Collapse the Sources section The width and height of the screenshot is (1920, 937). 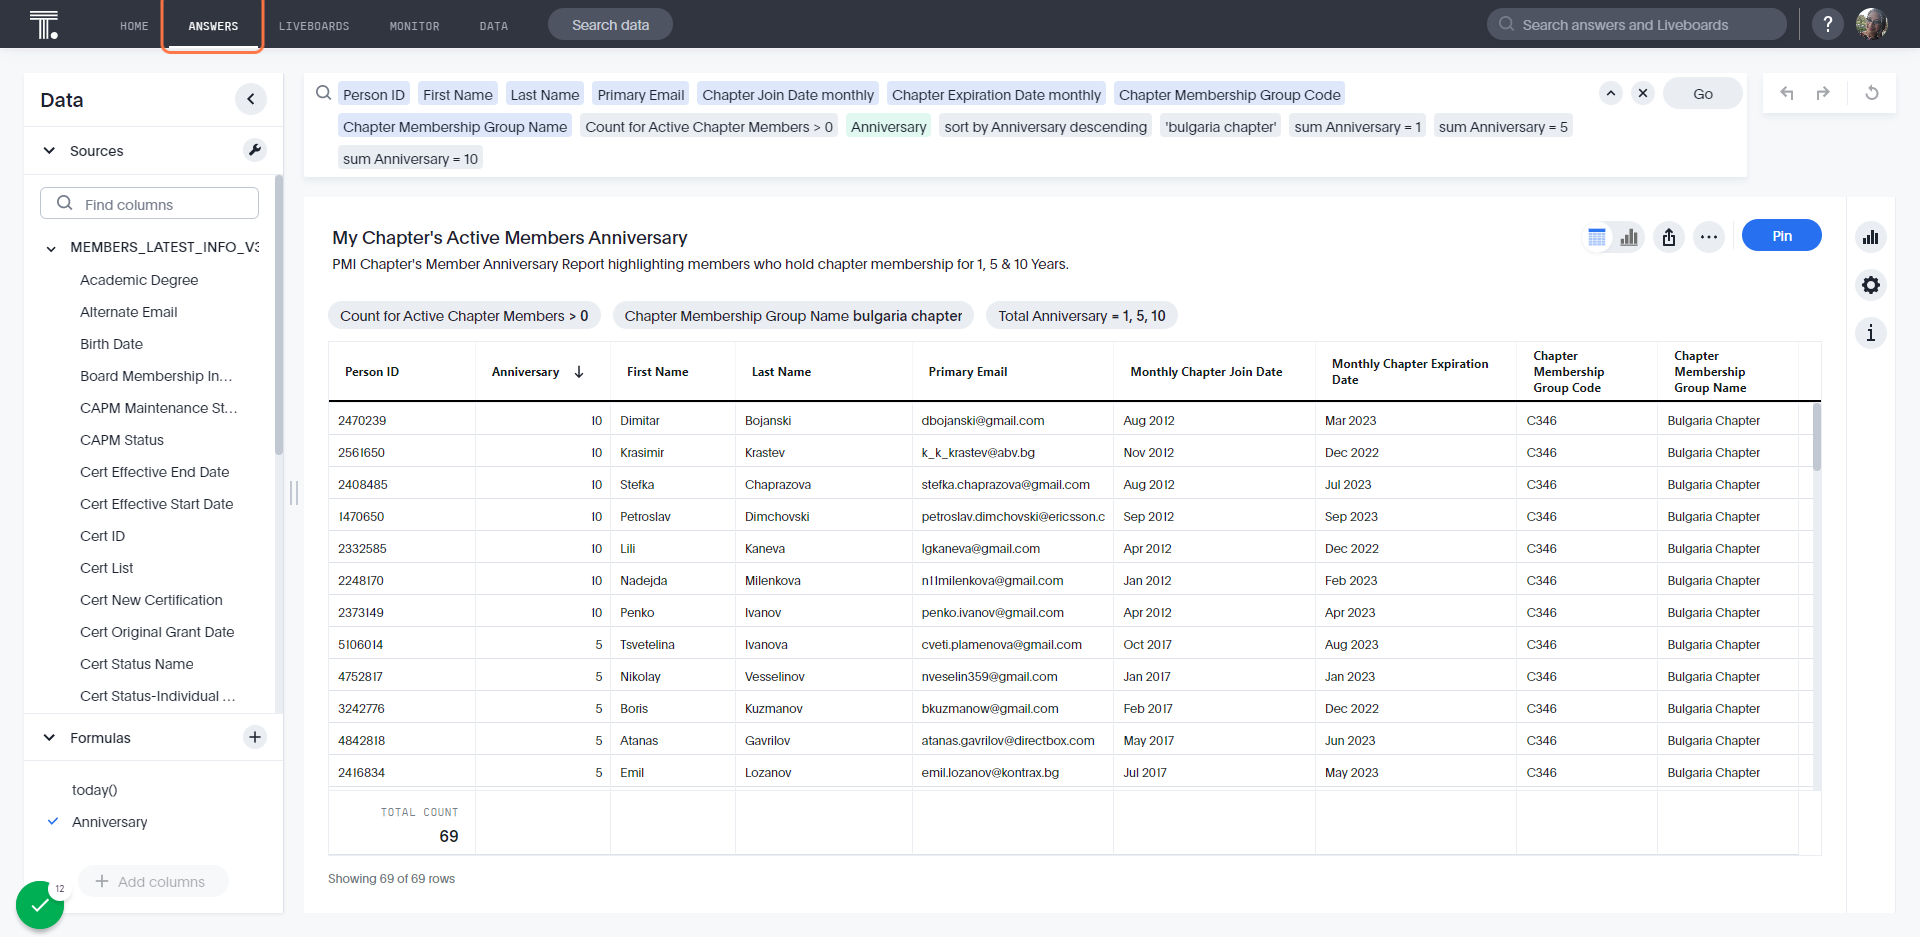point(49,150)
